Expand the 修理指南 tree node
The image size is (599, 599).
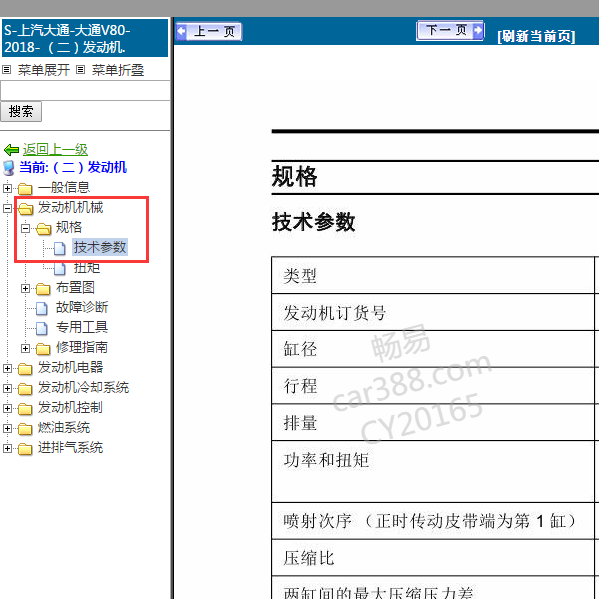point(26,348)
